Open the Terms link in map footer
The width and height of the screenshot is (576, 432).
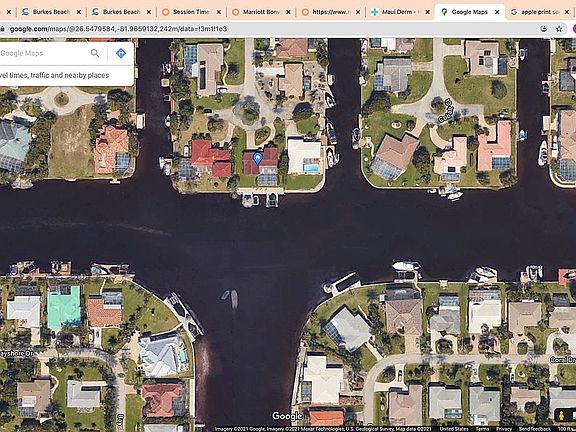[x=482, y=429]
